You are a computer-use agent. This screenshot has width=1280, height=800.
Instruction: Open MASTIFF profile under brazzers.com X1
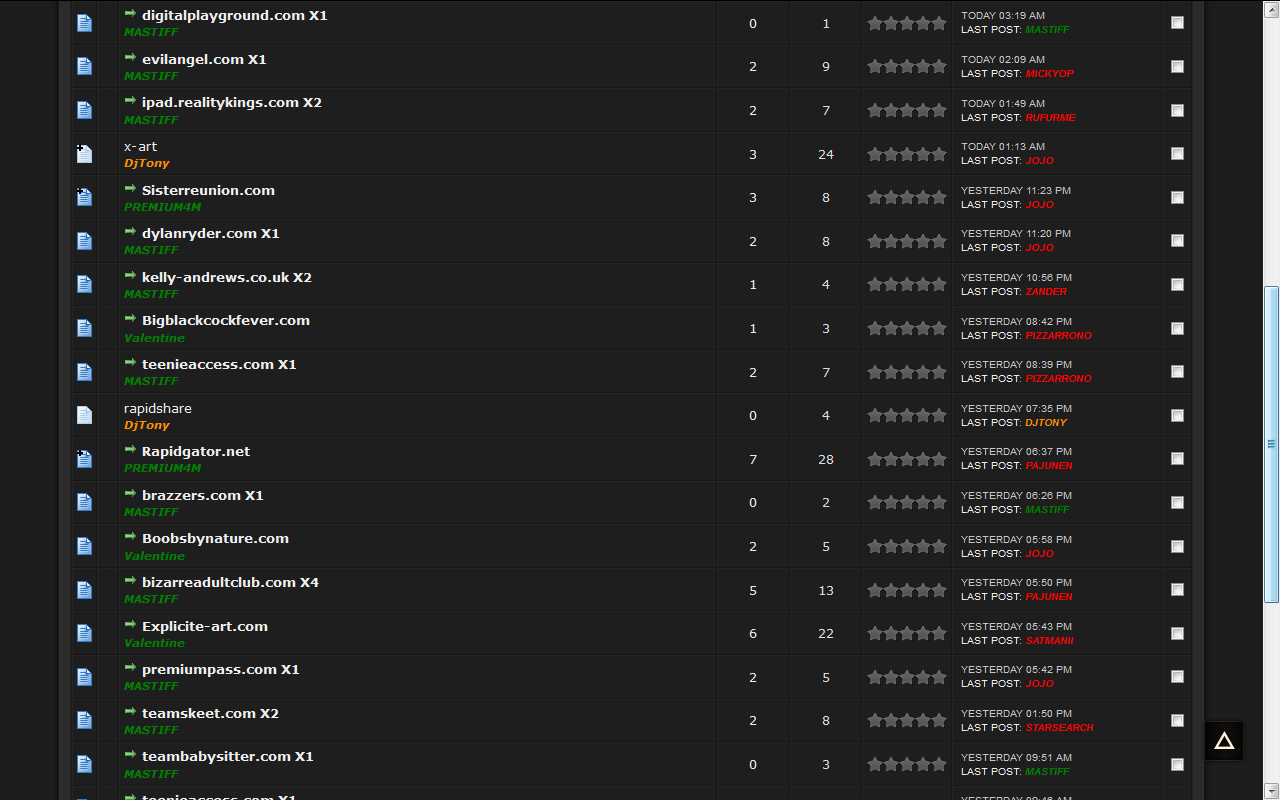coord(151,512)
